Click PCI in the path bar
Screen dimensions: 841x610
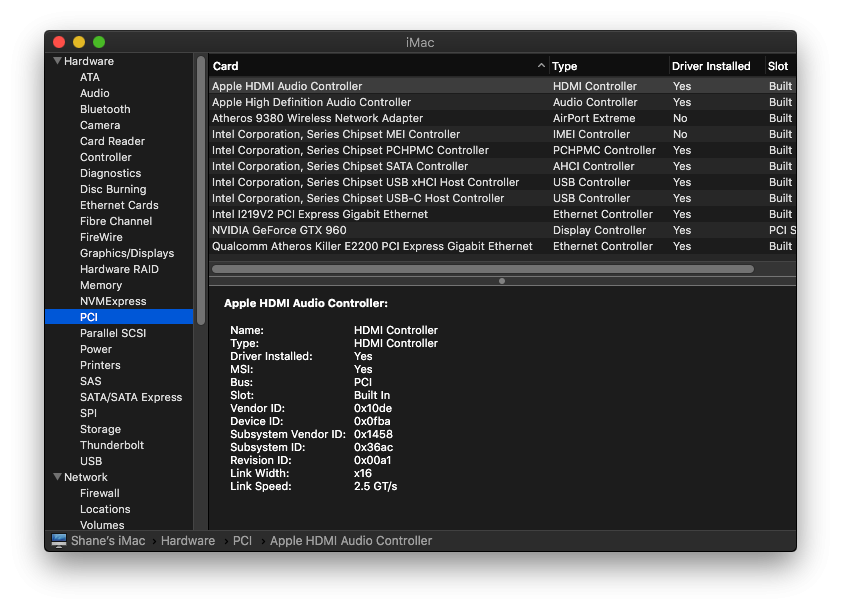(x=242, y=541)
